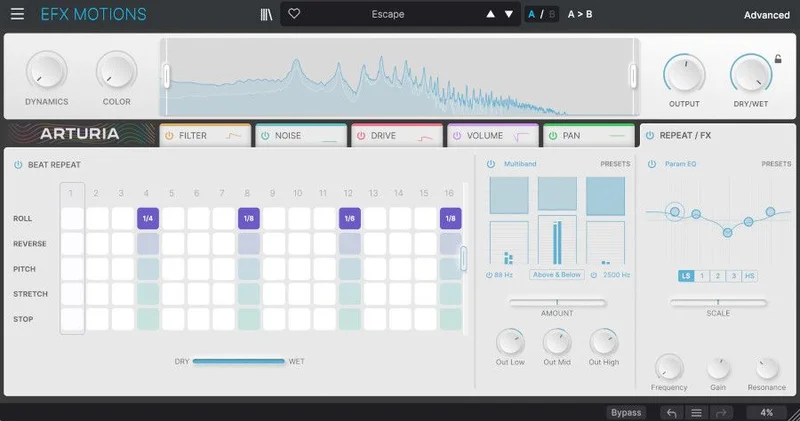The height and width of the screenshot is (421, 800).
Task: Adjust the Multiband Amount slider
Action: 557,303
